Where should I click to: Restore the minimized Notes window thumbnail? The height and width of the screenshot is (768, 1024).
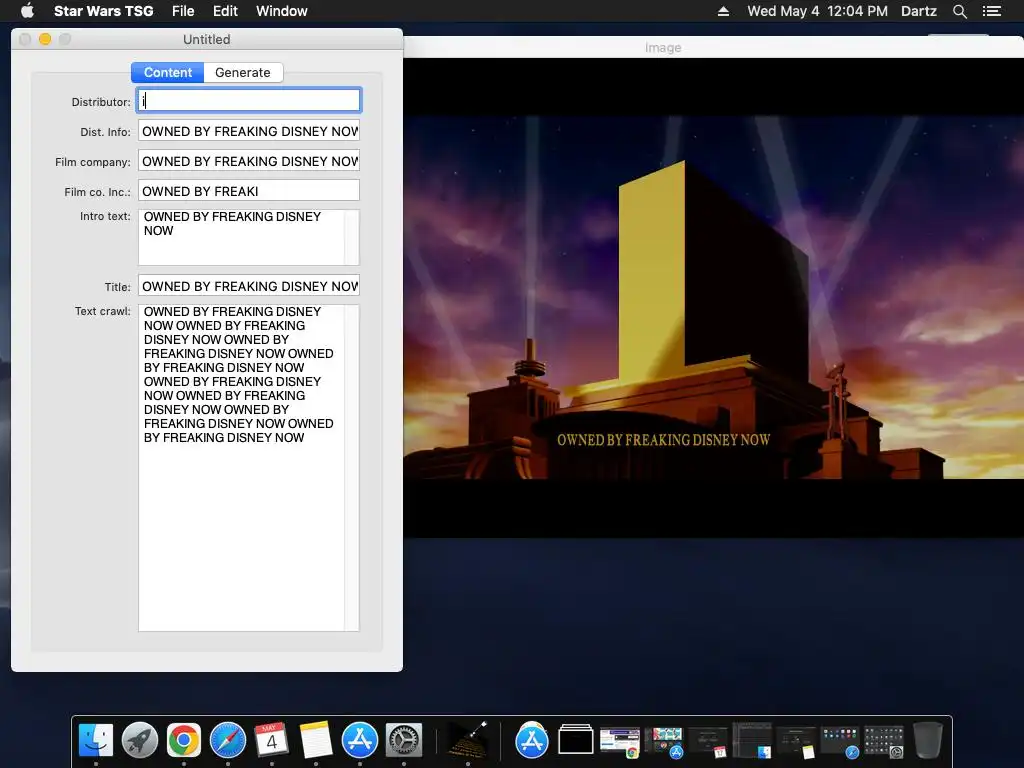(796, 742)
